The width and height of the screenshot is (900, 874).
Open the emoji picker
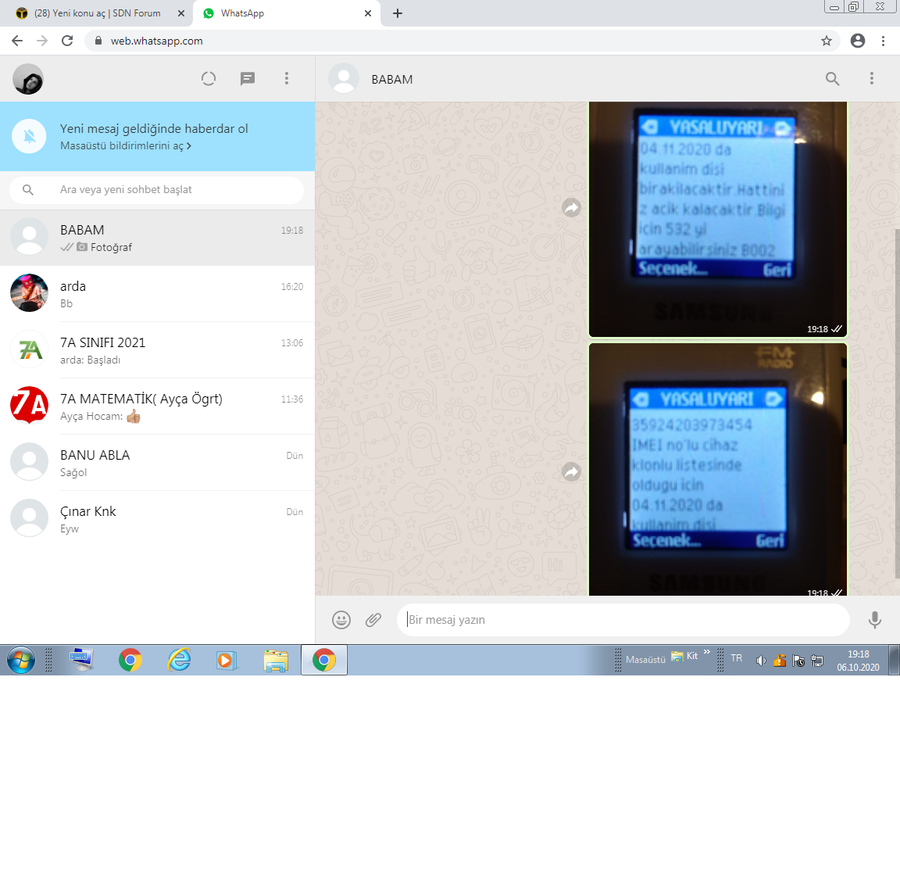[x=341, y=620]
